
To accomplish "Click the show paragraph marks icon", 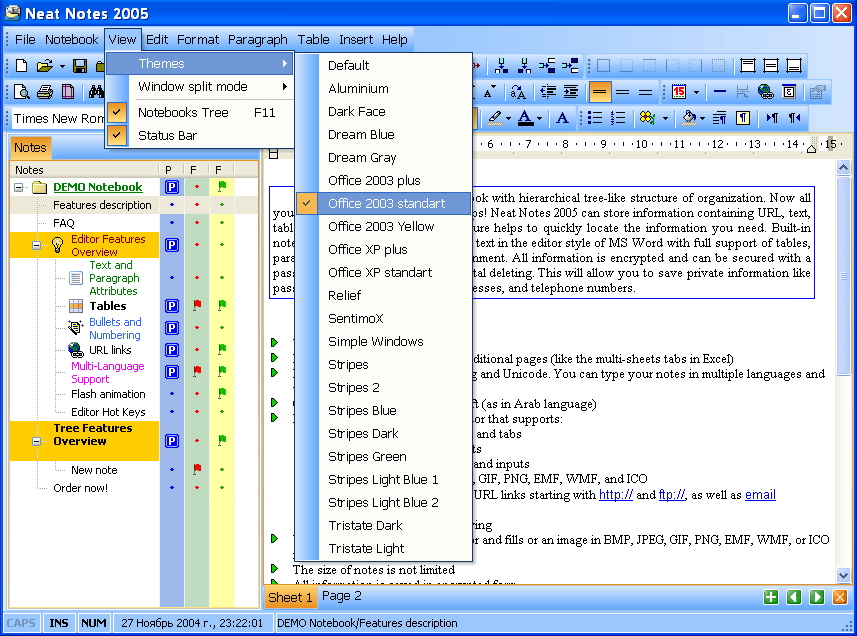I will point(743,118).
